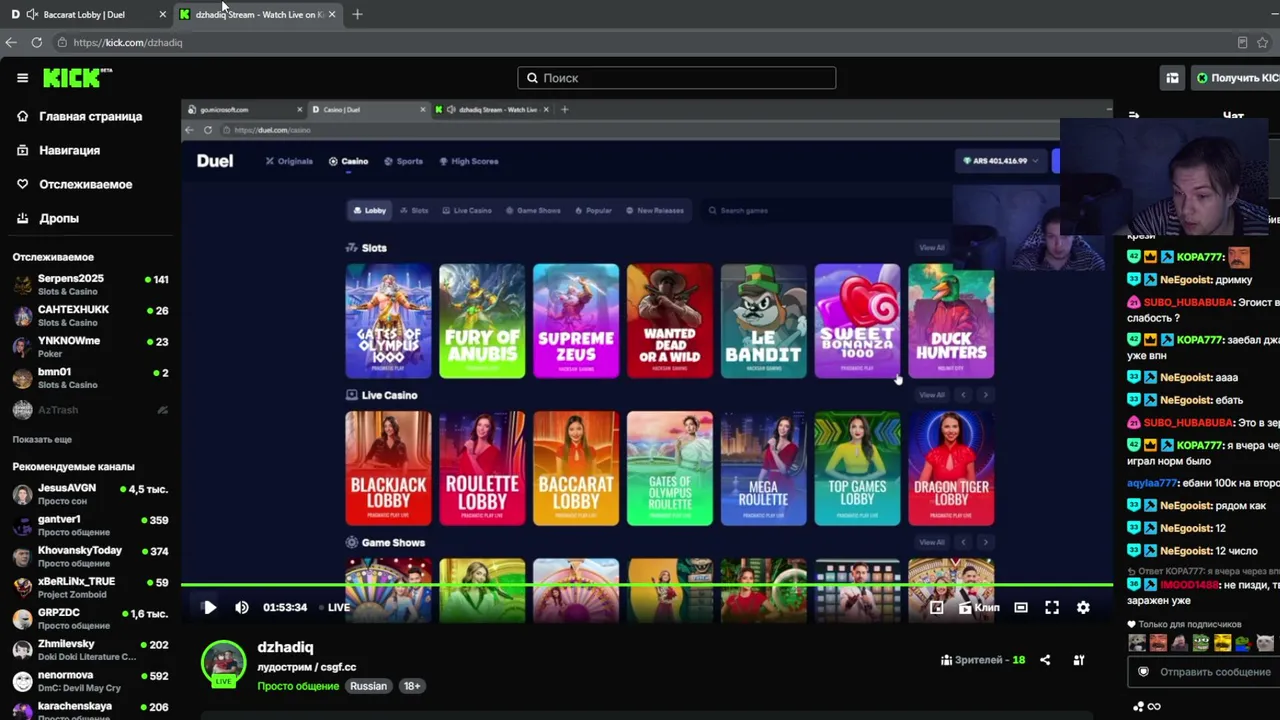Click the aqylaa777 username in chat

point(1153,483)
